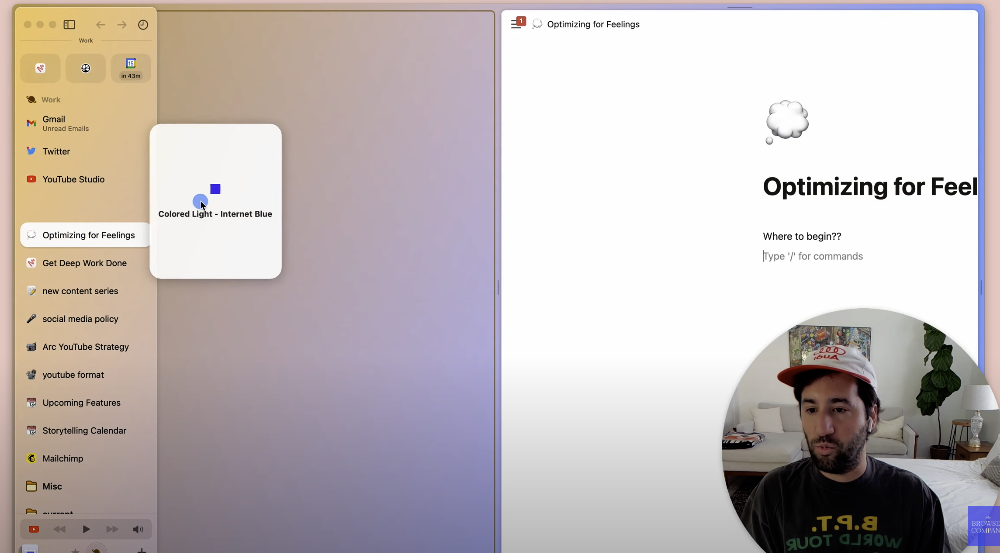This screenshot has width=1000, height=553.
Task: Open Notion sidebar menu with notification badge
Action: tap(517, 24)
